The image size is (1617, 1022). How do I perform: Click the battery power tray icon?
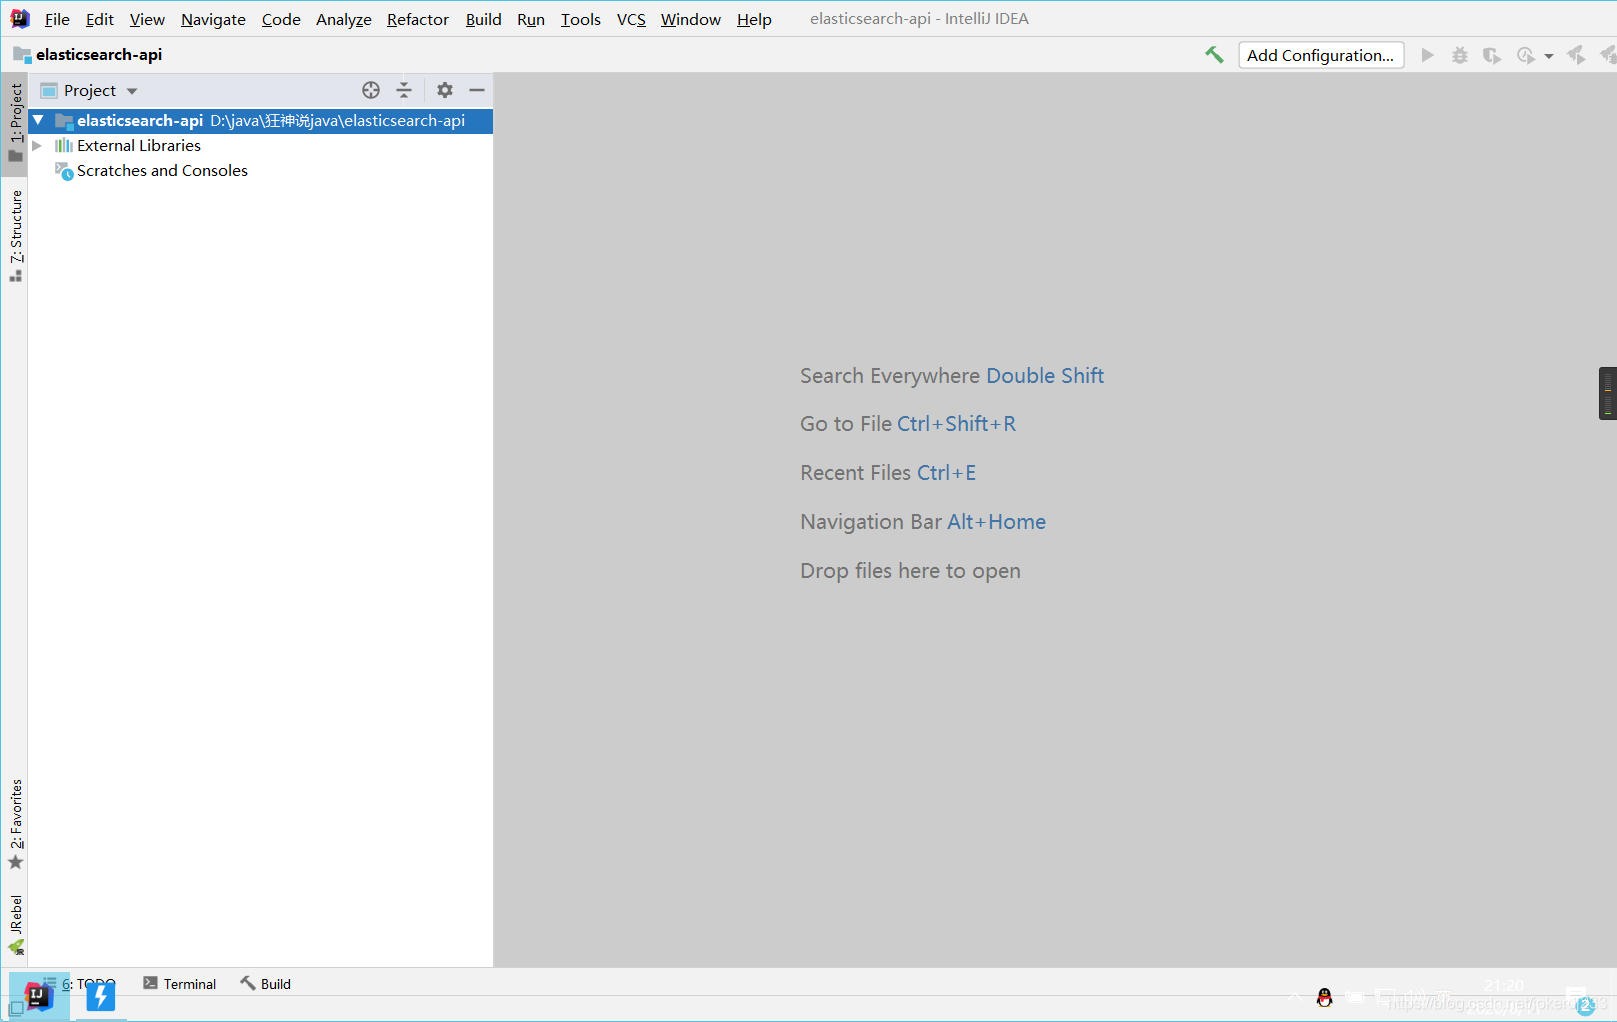tap(1355, 997)
